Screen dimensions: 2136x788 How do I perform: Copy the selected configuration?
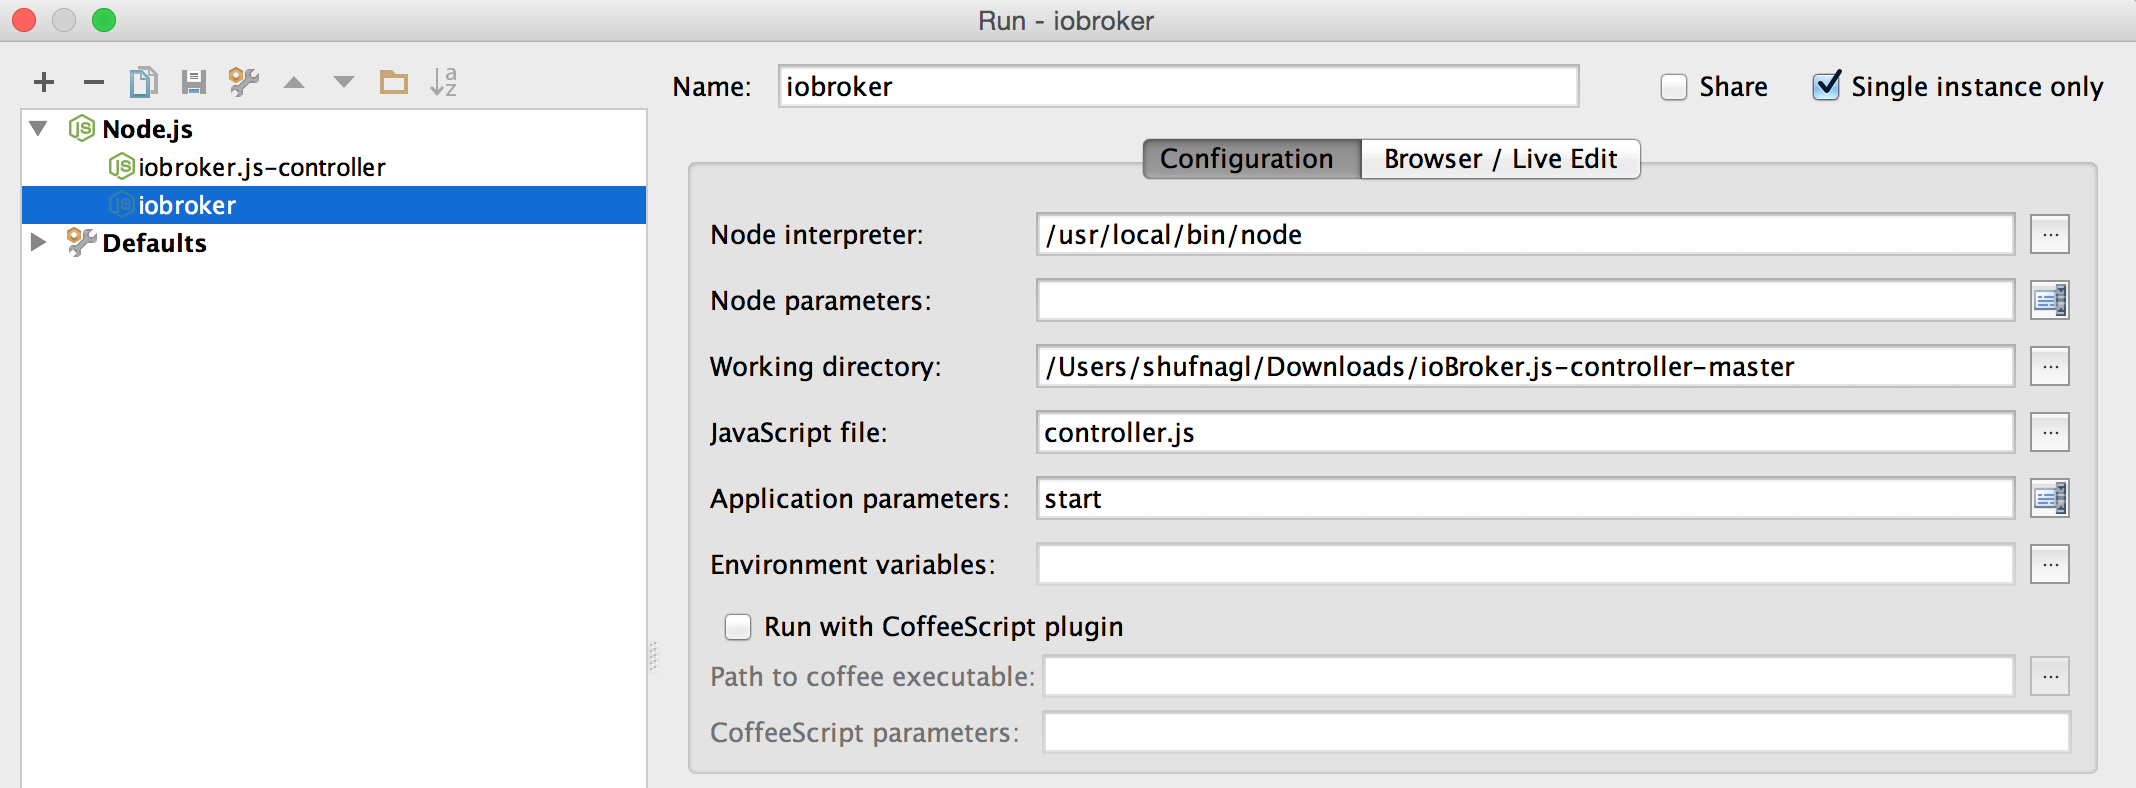click(x=144, y=82)
